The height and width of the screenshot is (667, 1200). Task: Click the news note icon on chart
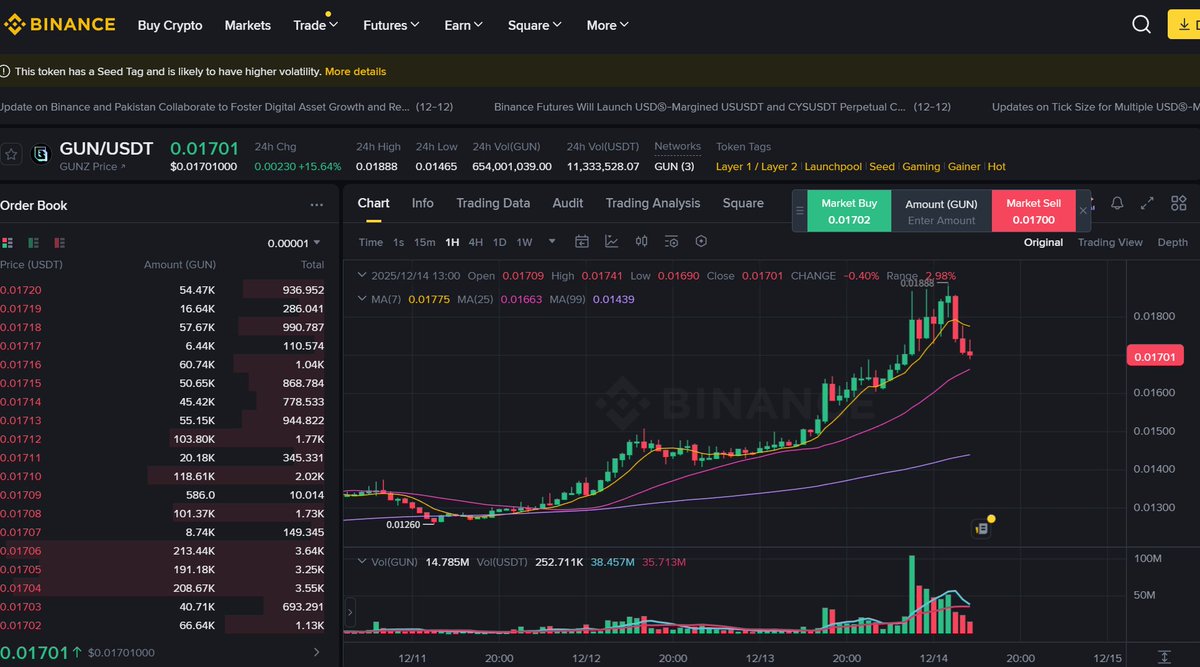point(982,528)
